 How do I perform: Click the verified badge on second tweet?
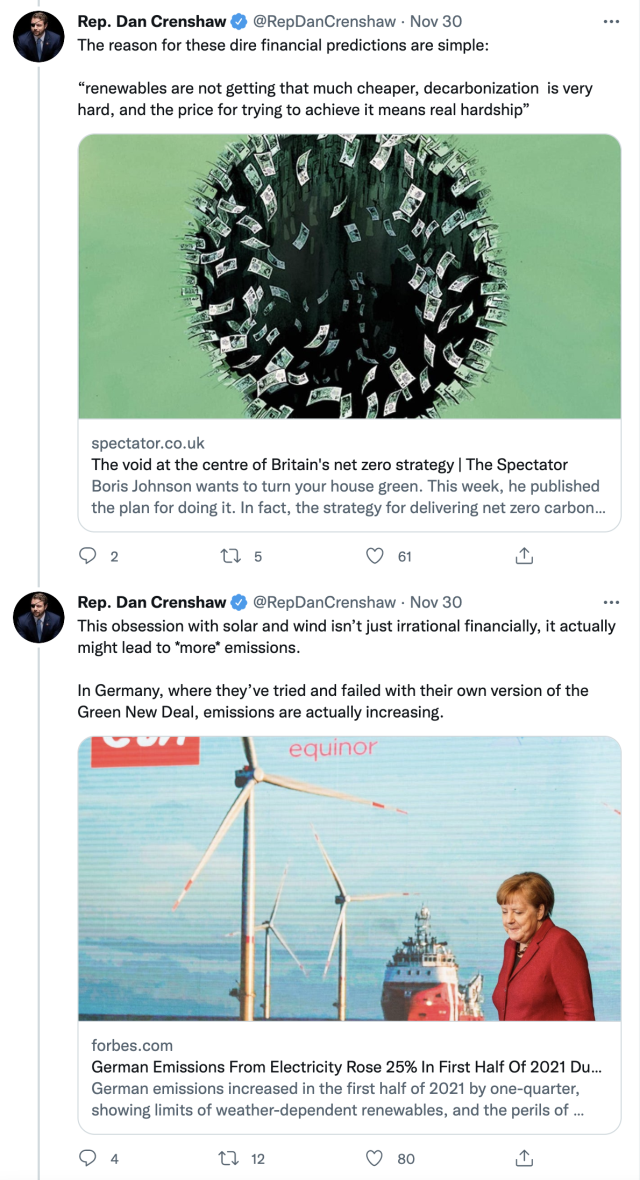[x=240, y=602]
